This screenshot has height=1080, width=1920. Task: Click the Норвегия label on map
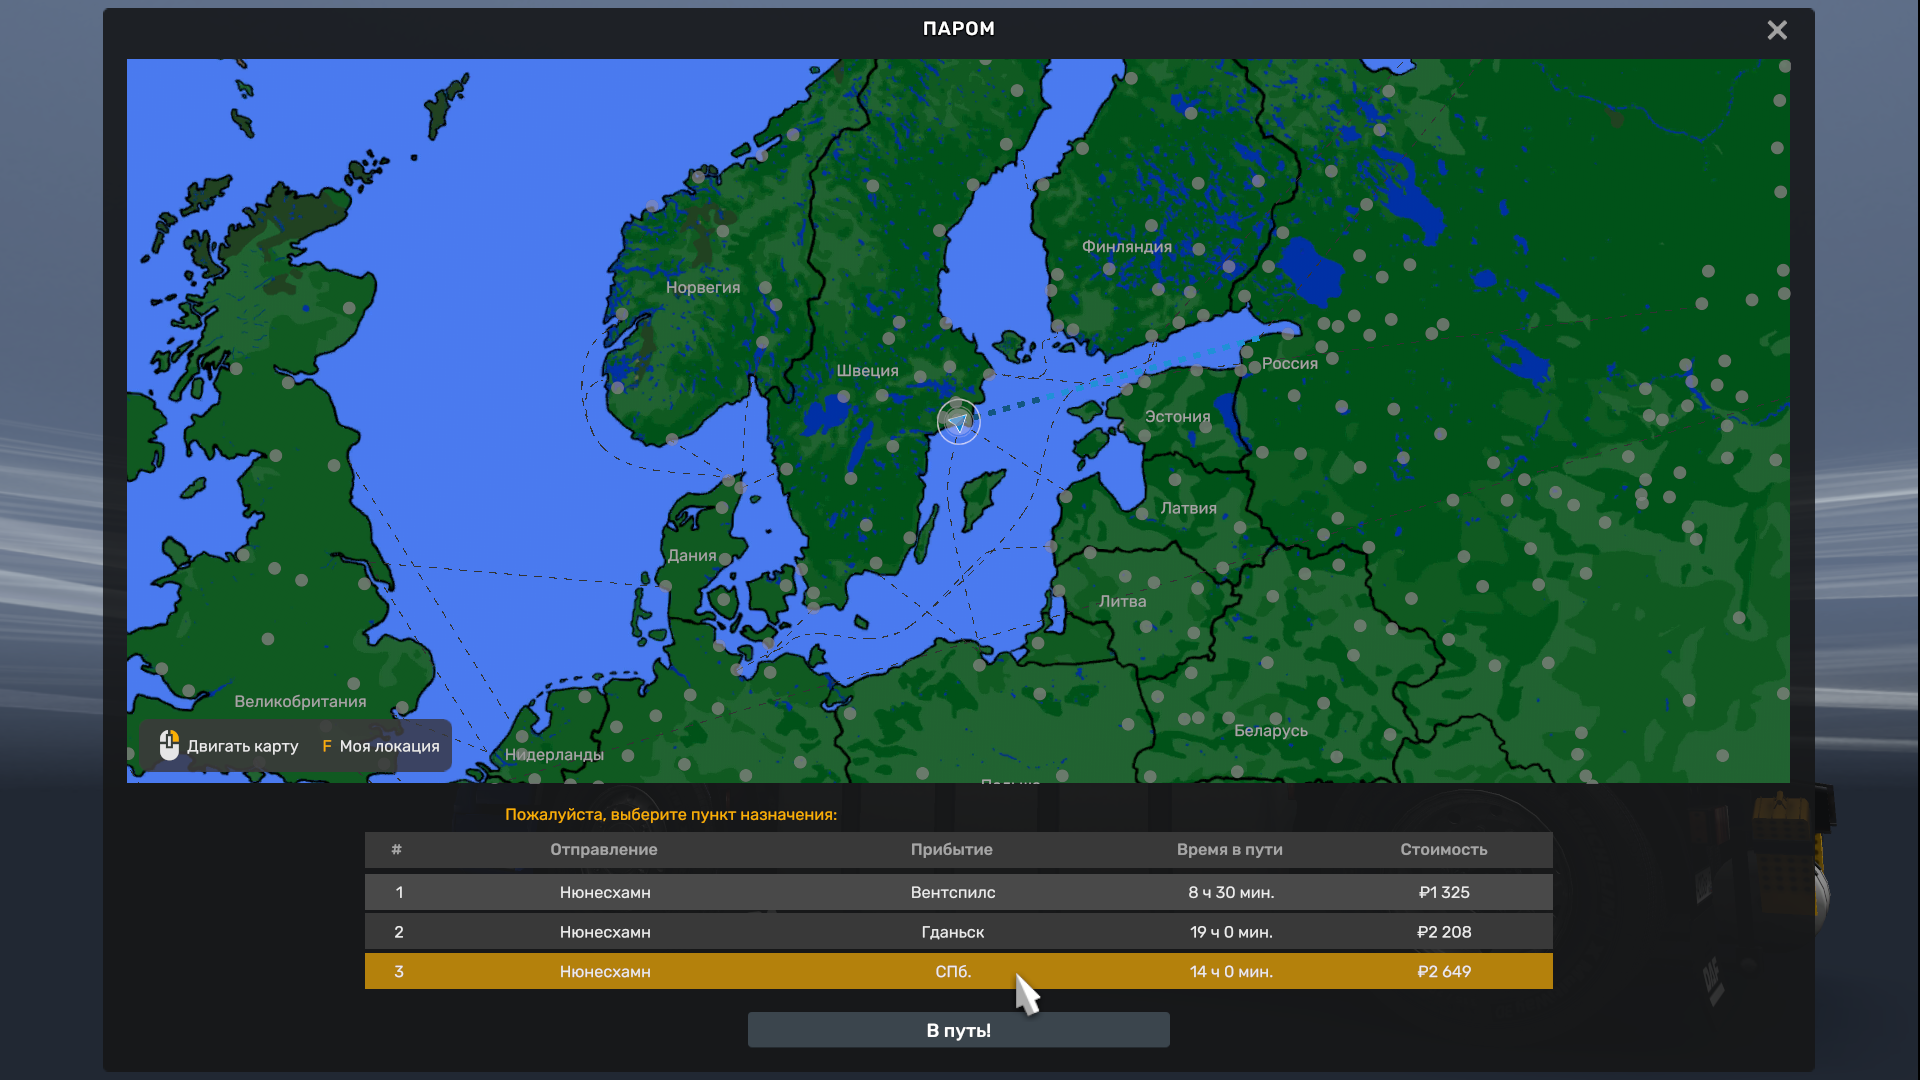(703, 287)
